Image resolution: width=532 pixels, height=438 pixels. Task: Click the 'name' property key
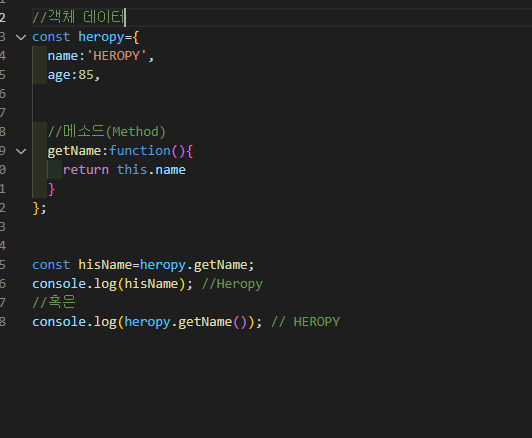point(63,56)
